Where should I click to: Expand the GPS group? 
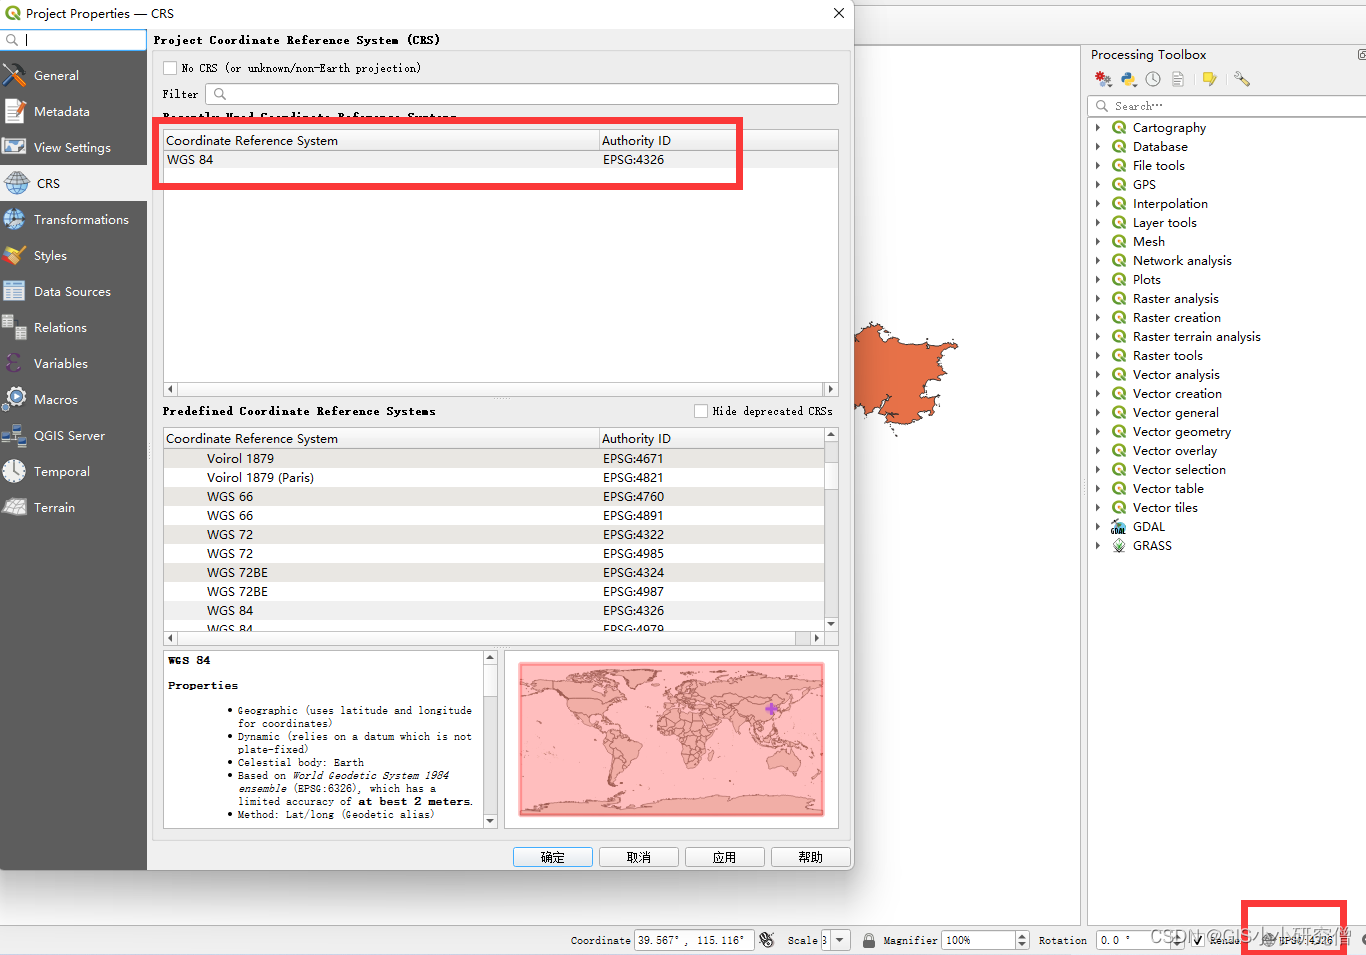coord(1098,185)
